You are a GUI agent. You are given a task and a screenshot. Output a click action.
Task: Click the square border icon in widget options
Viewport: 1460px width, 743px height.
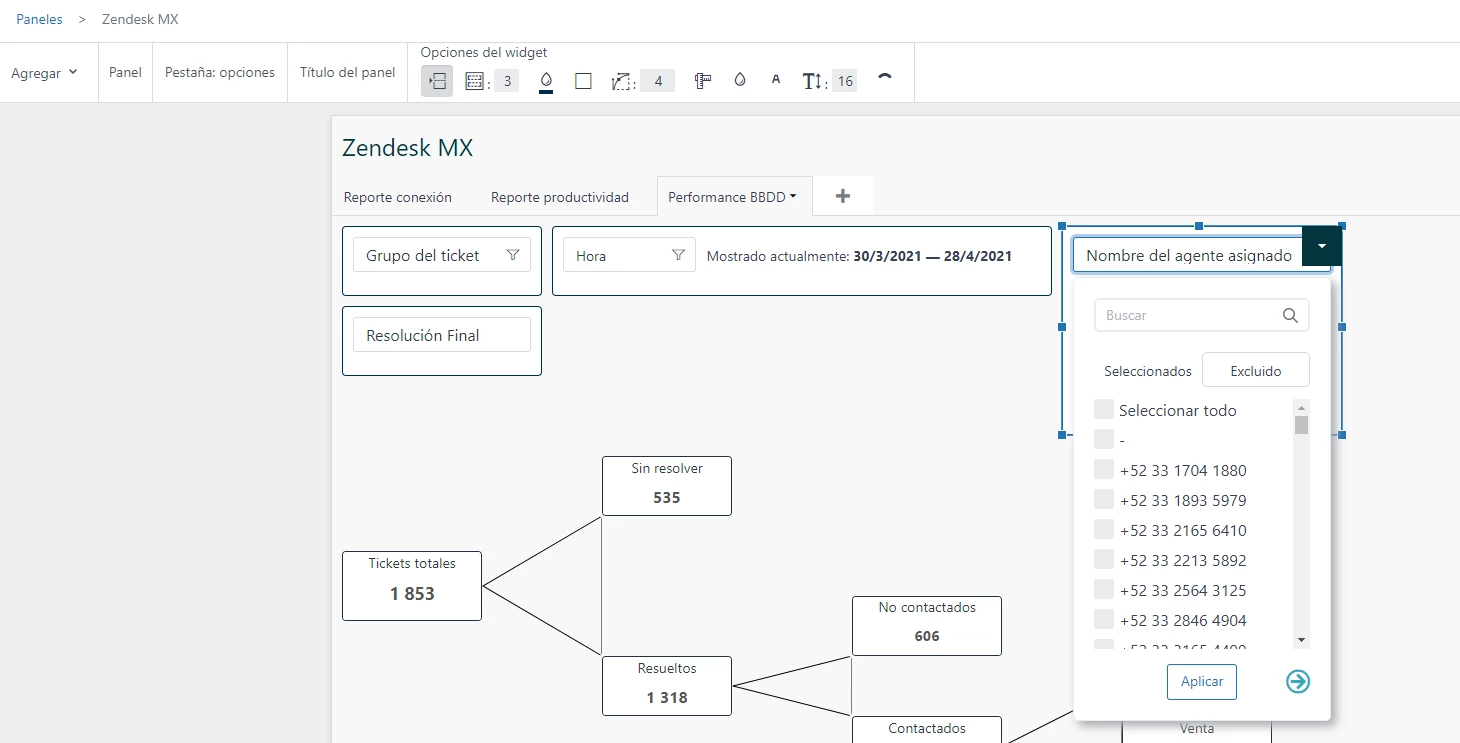584,81
